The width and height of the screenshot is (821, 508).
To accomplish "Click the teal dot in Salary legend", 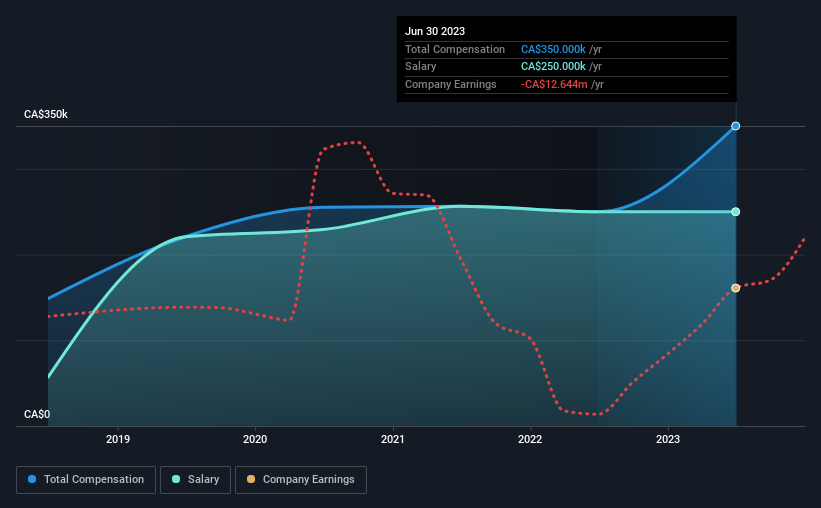I will tap(176, 479).
